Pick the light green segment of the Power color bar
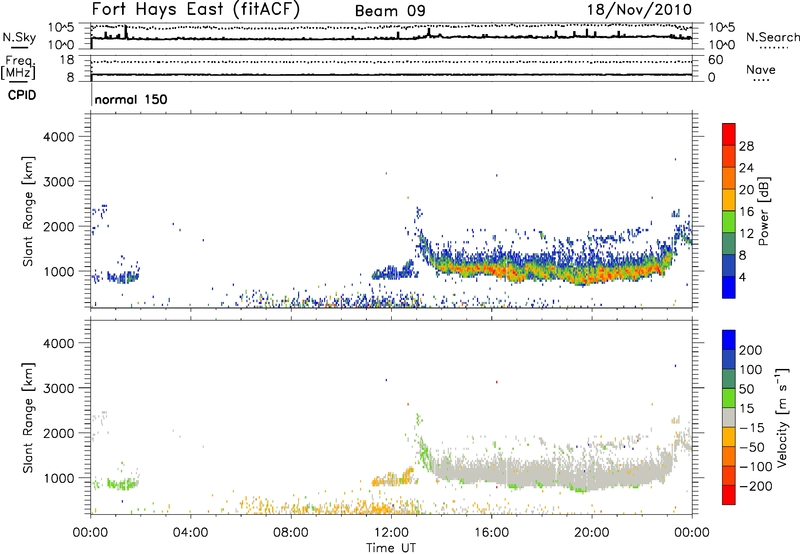Viewport: 800px width, 554px height. pos(729,222)
